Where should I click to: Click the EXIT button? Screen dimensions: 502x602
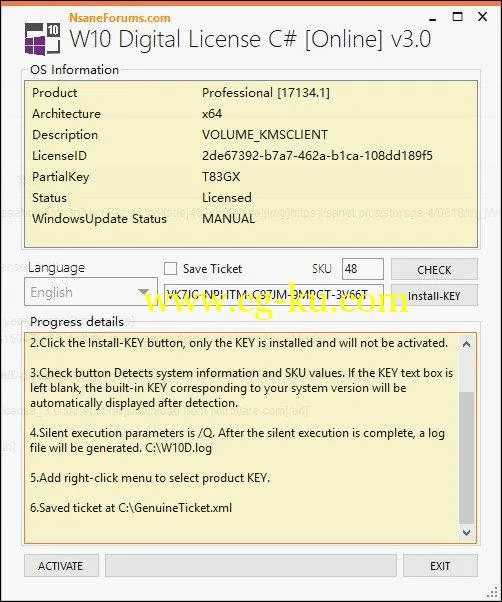tap(440, 566)
